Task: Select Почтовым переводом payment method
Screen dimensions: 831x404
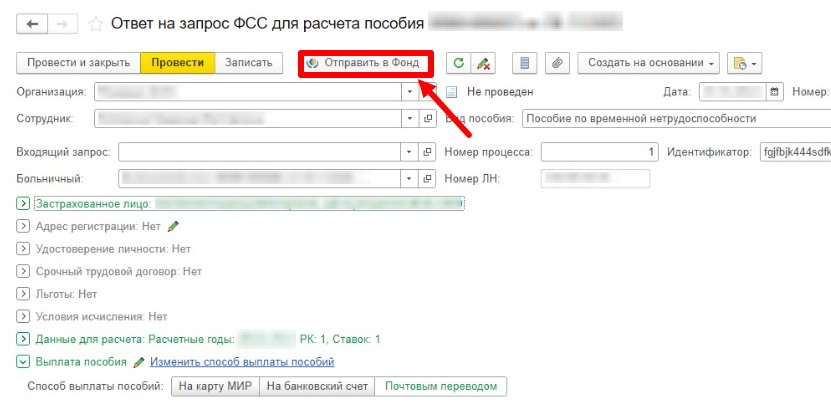Action: tap(441, 387)
